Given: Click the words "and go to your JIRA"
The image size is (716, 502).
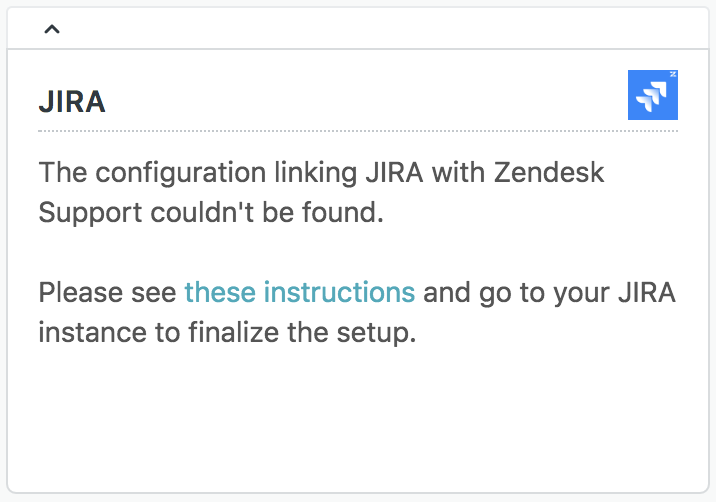Looking at the screenshot, I should point(549,292).
